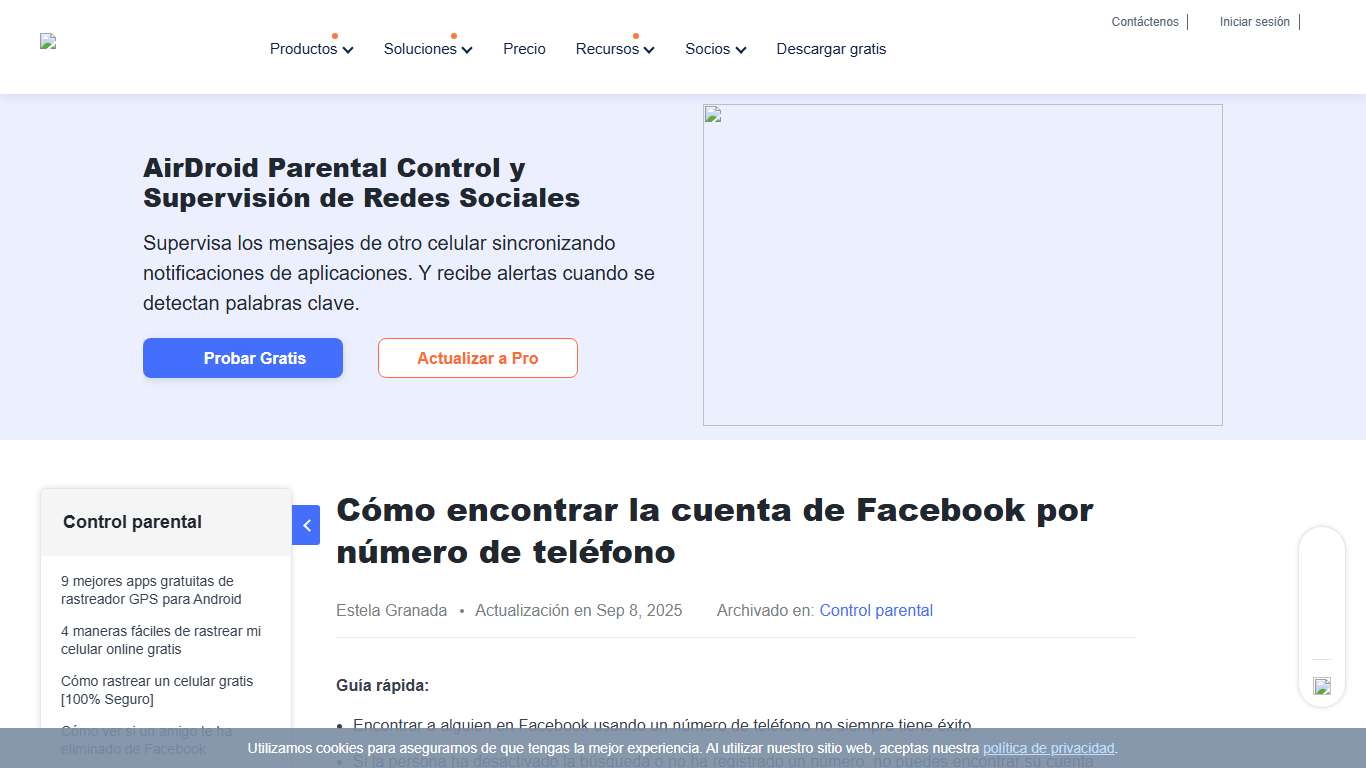This screenshot has width=1366, height=768.
Task: Collapse the Control parental sidebar
Action: [306, 525]
